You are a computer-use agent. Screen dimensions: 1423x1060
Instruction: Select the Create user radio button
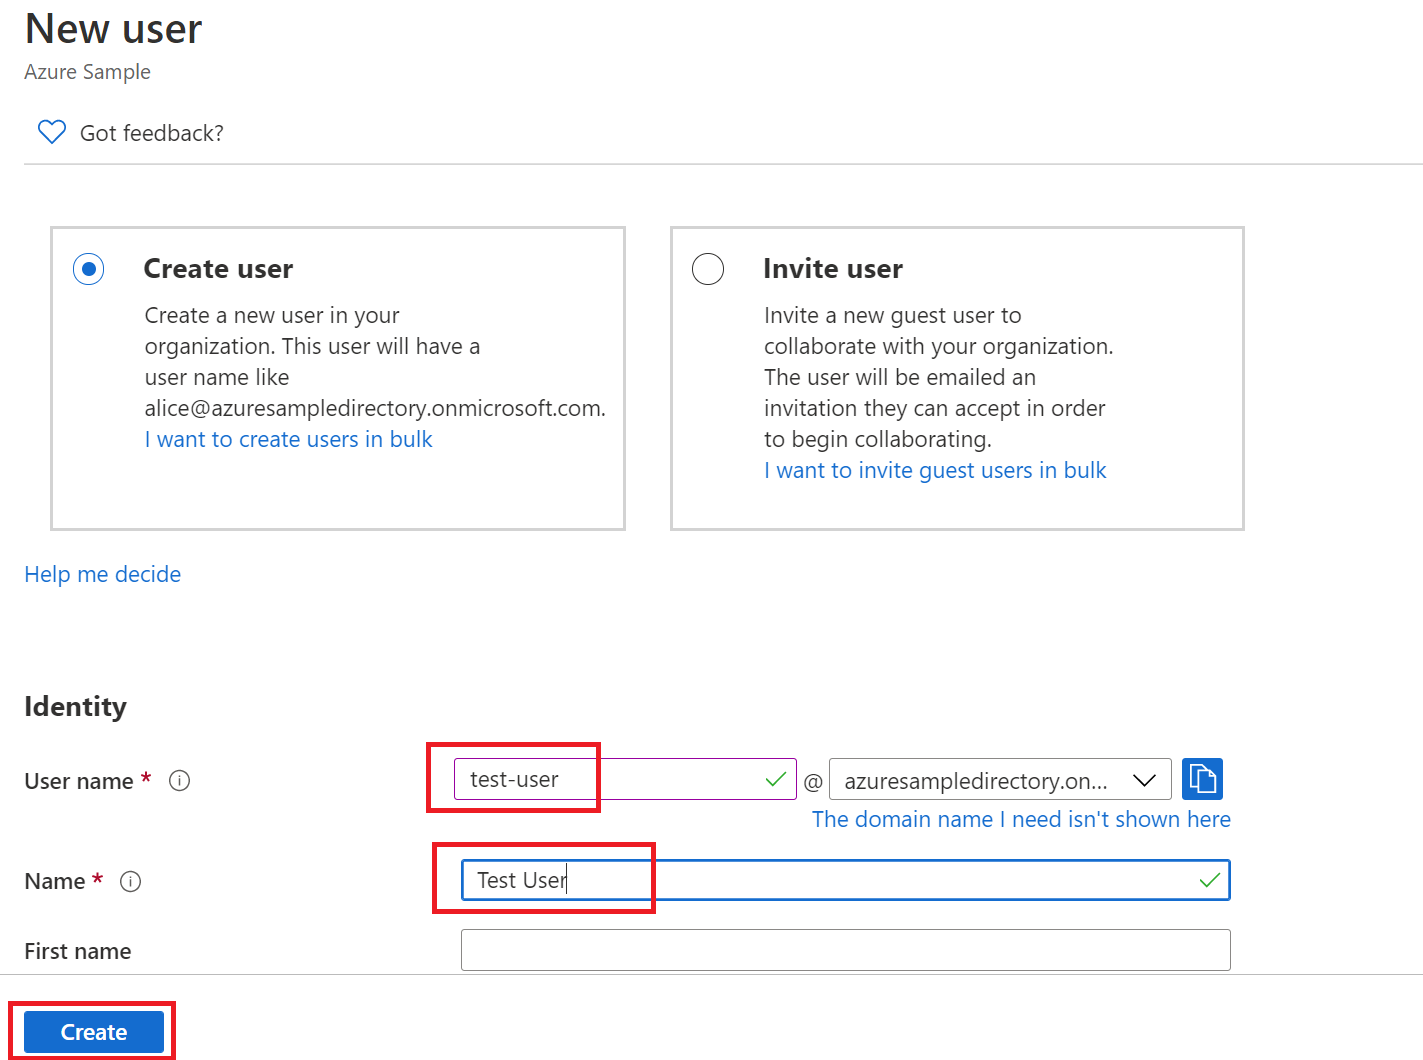click(x=88, y=268)
